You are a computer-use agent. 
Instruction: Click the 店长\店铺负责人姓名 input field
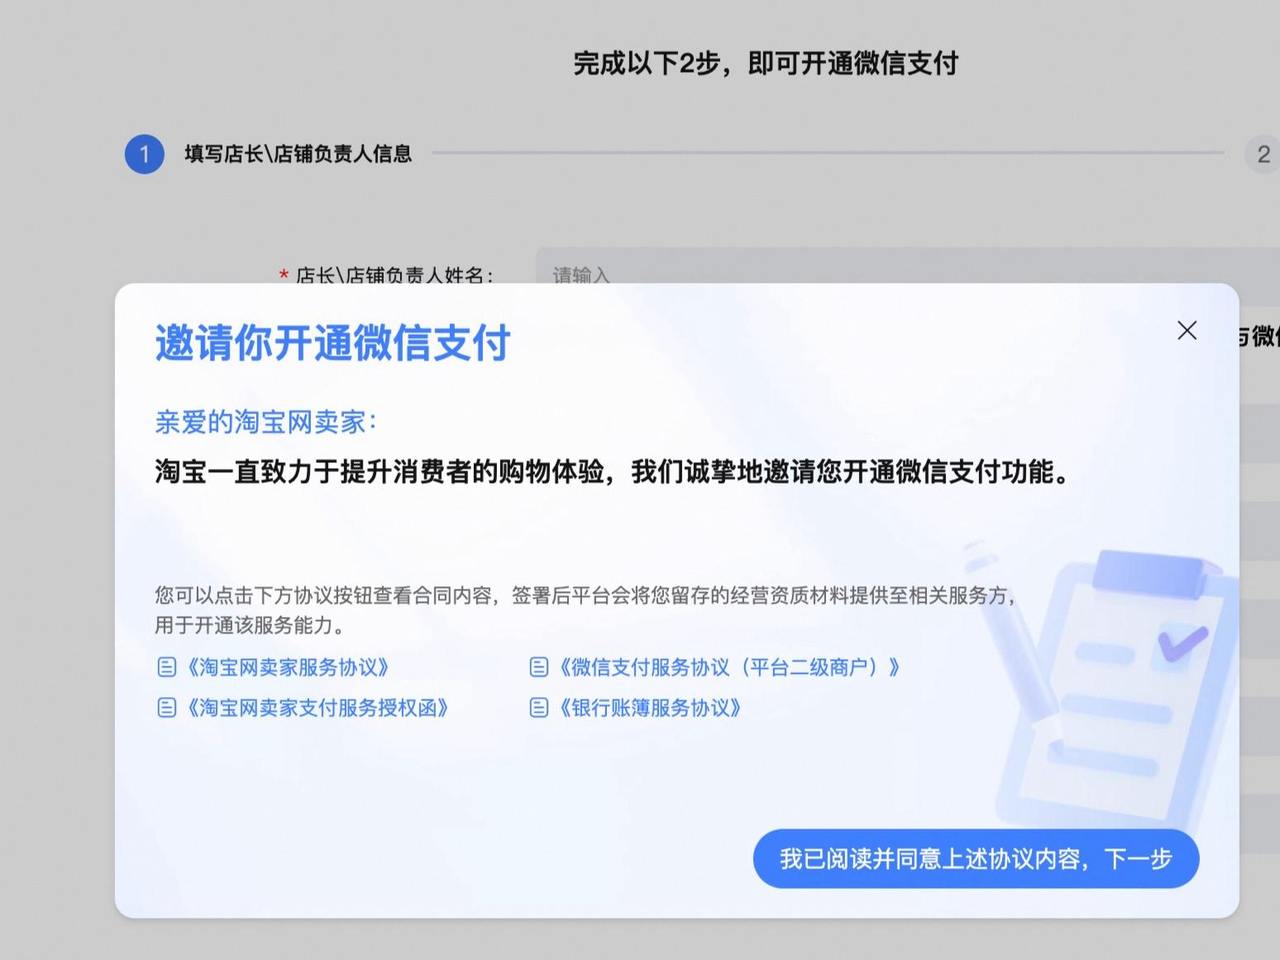(908, 268)
